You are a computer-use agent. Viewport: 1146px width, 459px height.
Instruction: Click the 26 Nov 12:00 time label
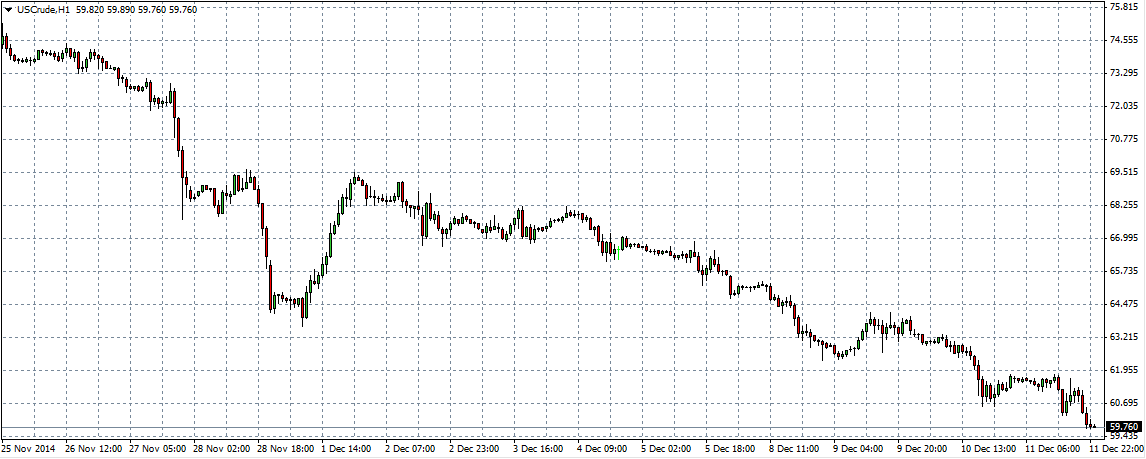[93, 448]
